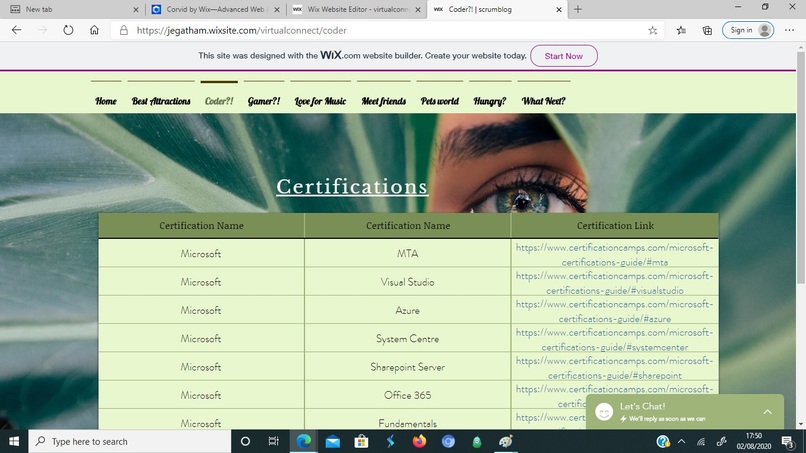806x453 pixels.
Task: Reload the page with the refresh icon
Action: (x=68, y=30)
